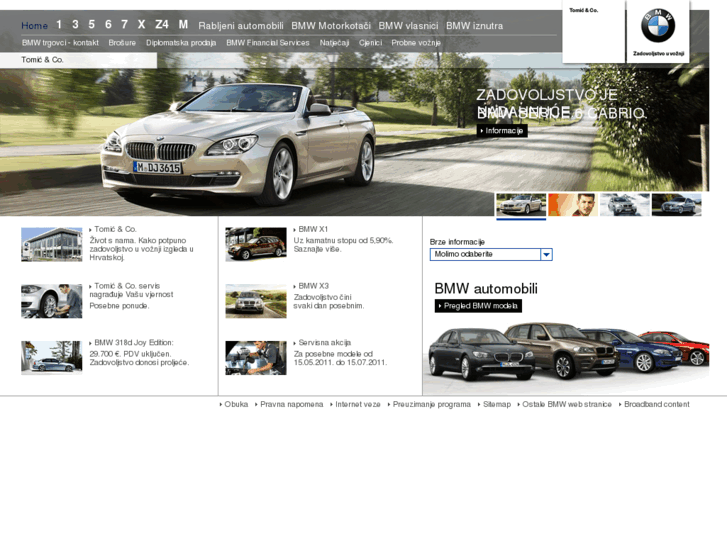The width and height of the screenshot is (727, 545).
Task: Open the BMW X1 teaser link
Action: tap(313, 229)
